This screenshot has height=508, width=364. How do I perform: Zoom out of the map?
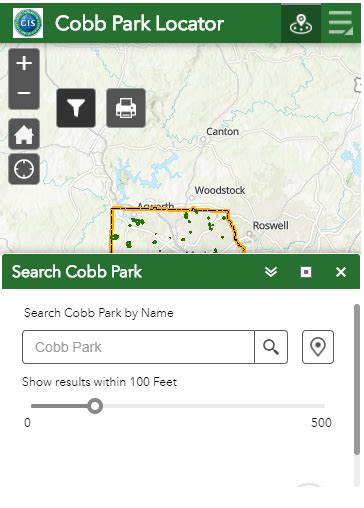click(24, 93)
